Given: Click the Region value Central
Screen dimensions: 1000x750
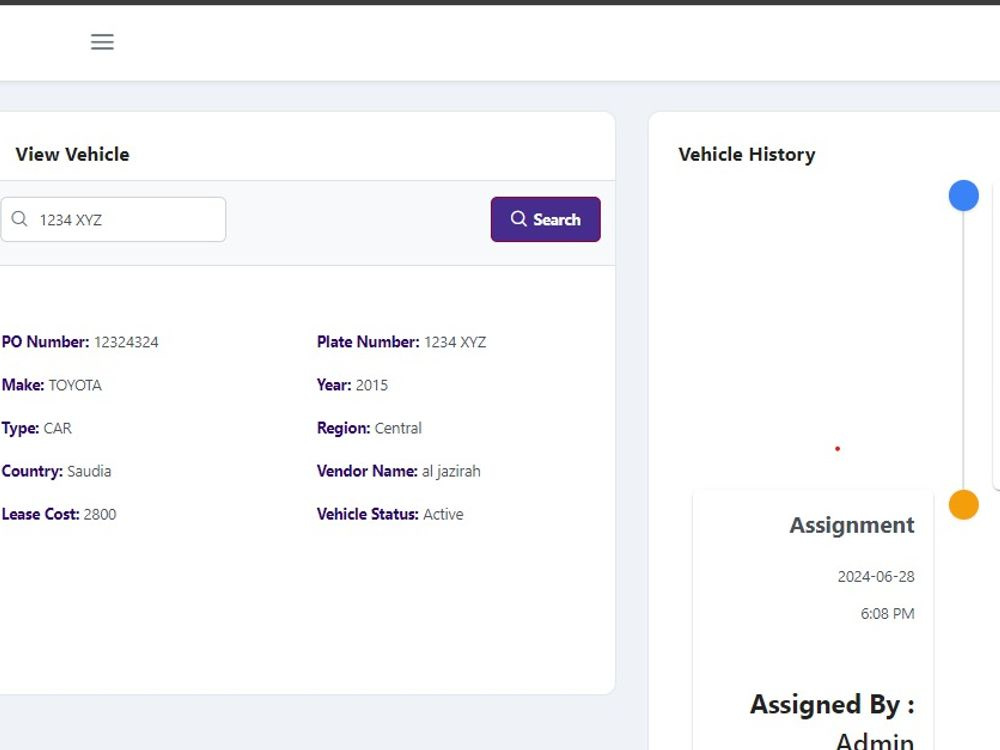Looking at the screenshot, I should (x=398, y=428).
